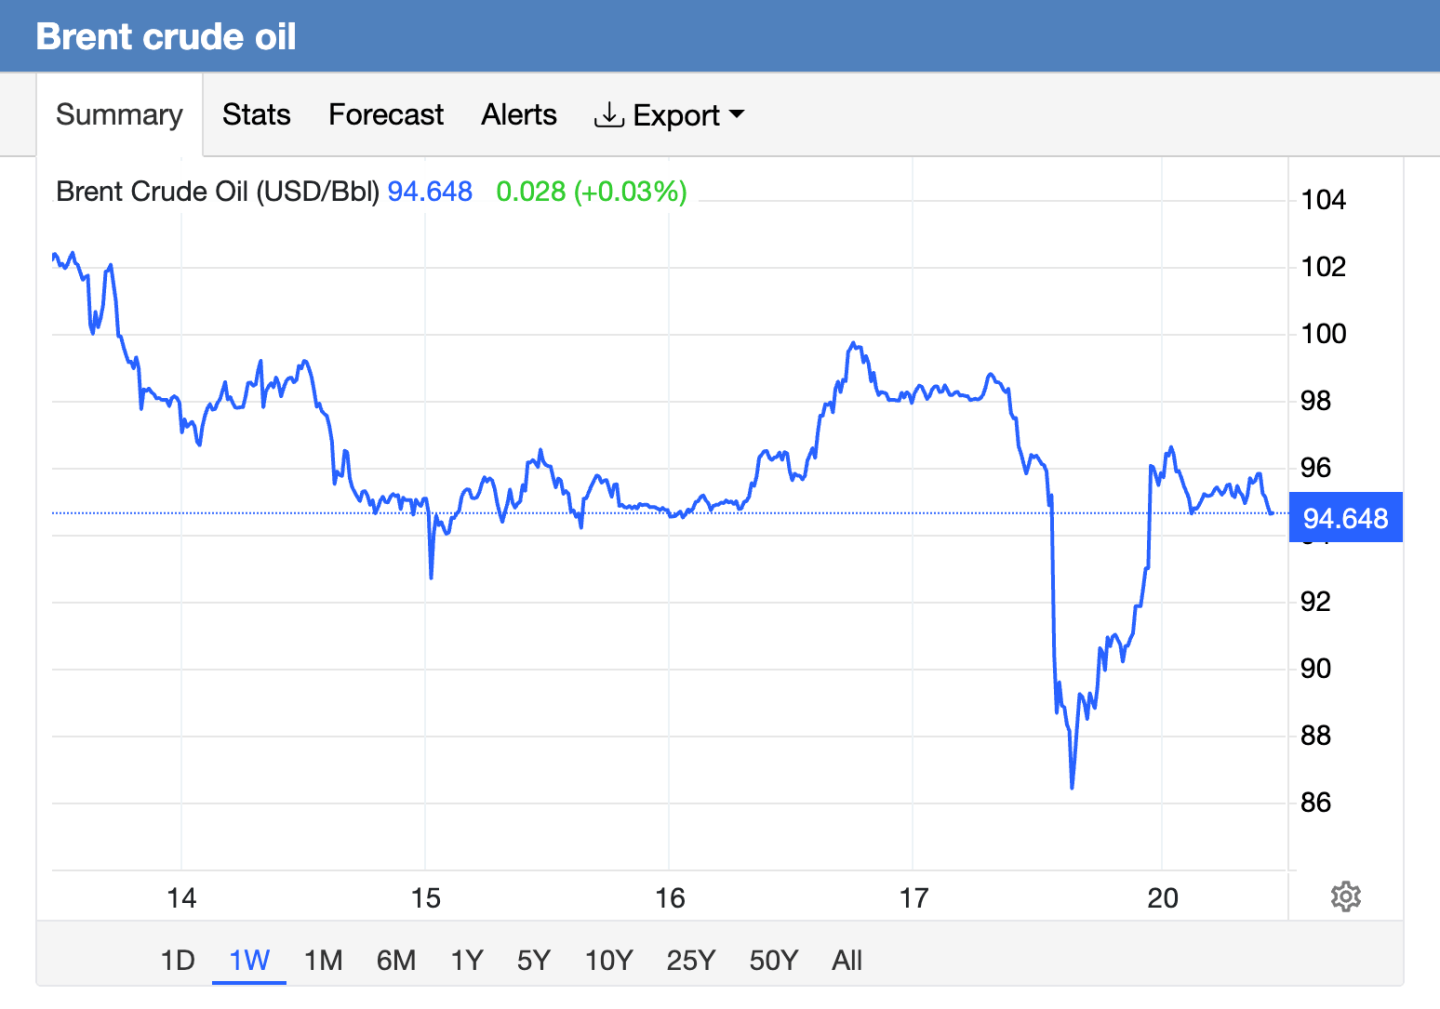1440x1009 pixels.
Task: Switch to the Summary tab
Action: (119, 115)
